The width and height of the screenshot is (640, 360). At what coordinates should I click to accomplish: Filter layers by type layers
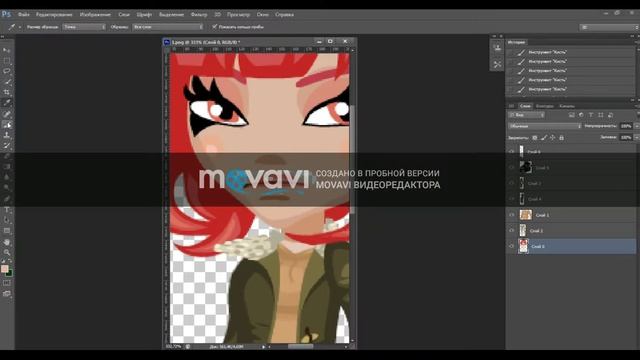tap(591, 115)
